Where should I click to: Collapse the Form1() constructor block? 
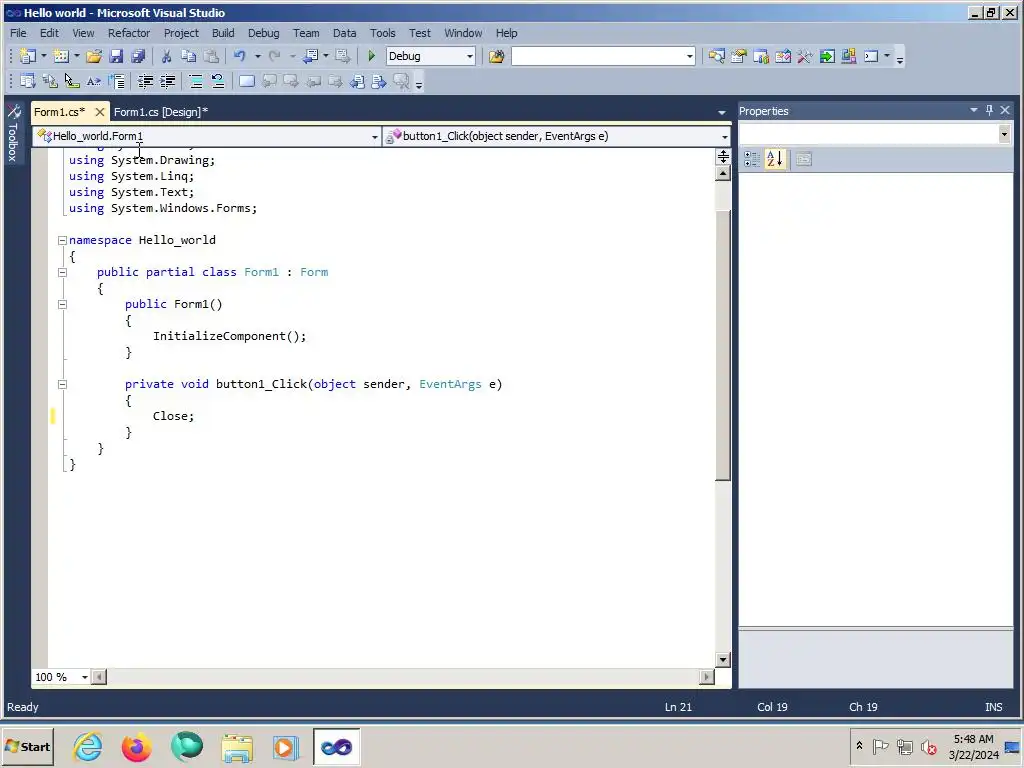62,304
